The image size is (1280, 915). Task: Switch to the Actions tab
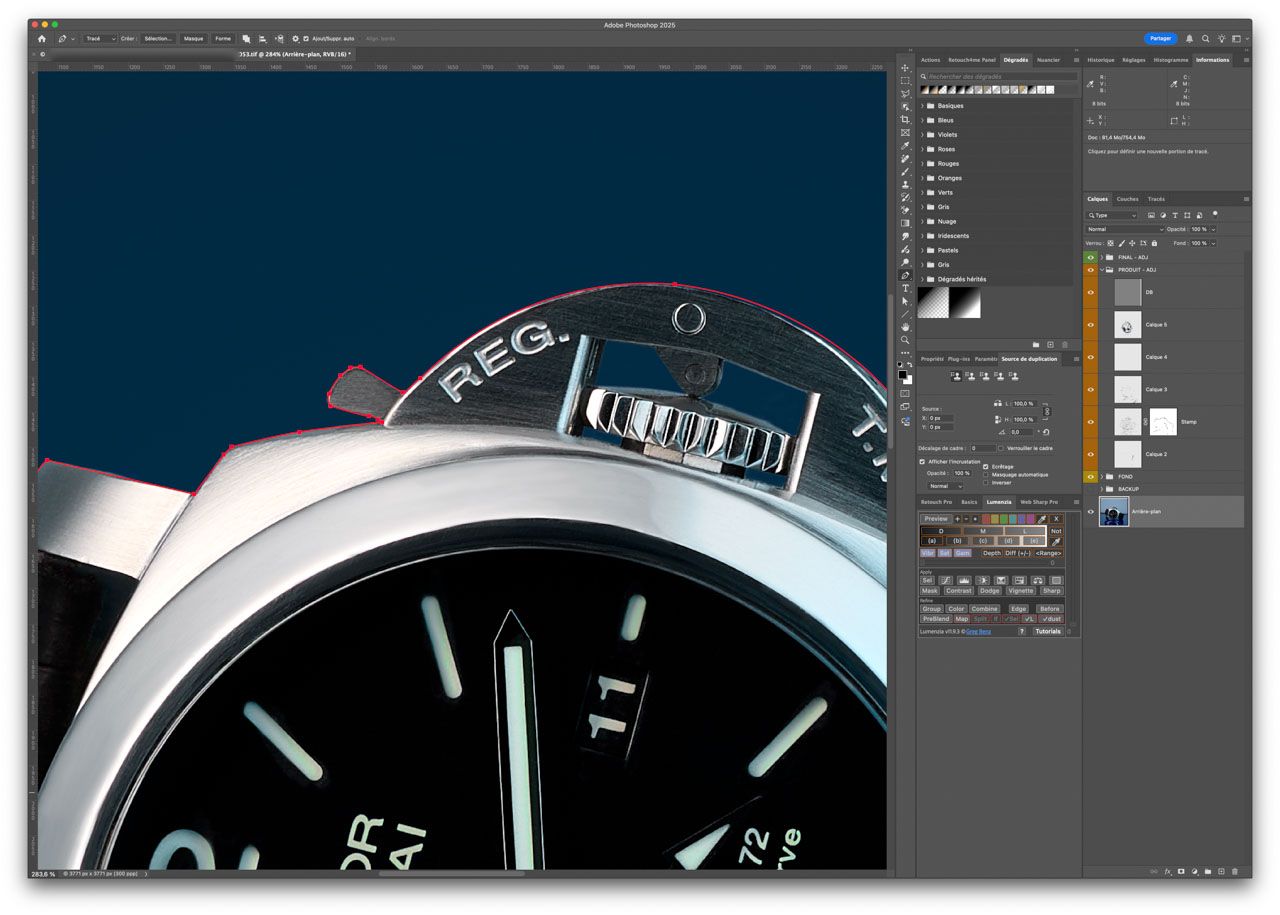[x=931, y=60]
